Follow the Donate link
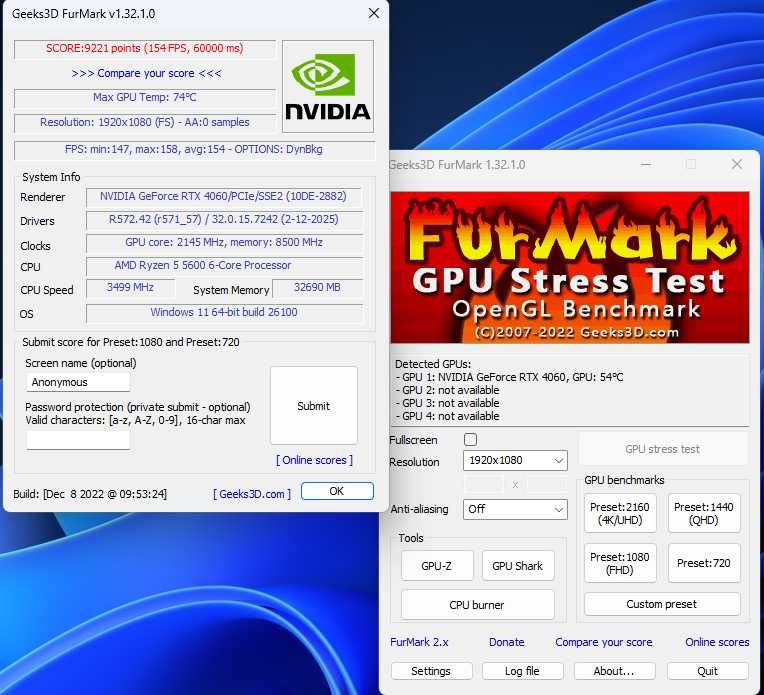Image resolution: width=764 pixels, height=695 pixels. (x=507, y=642)
